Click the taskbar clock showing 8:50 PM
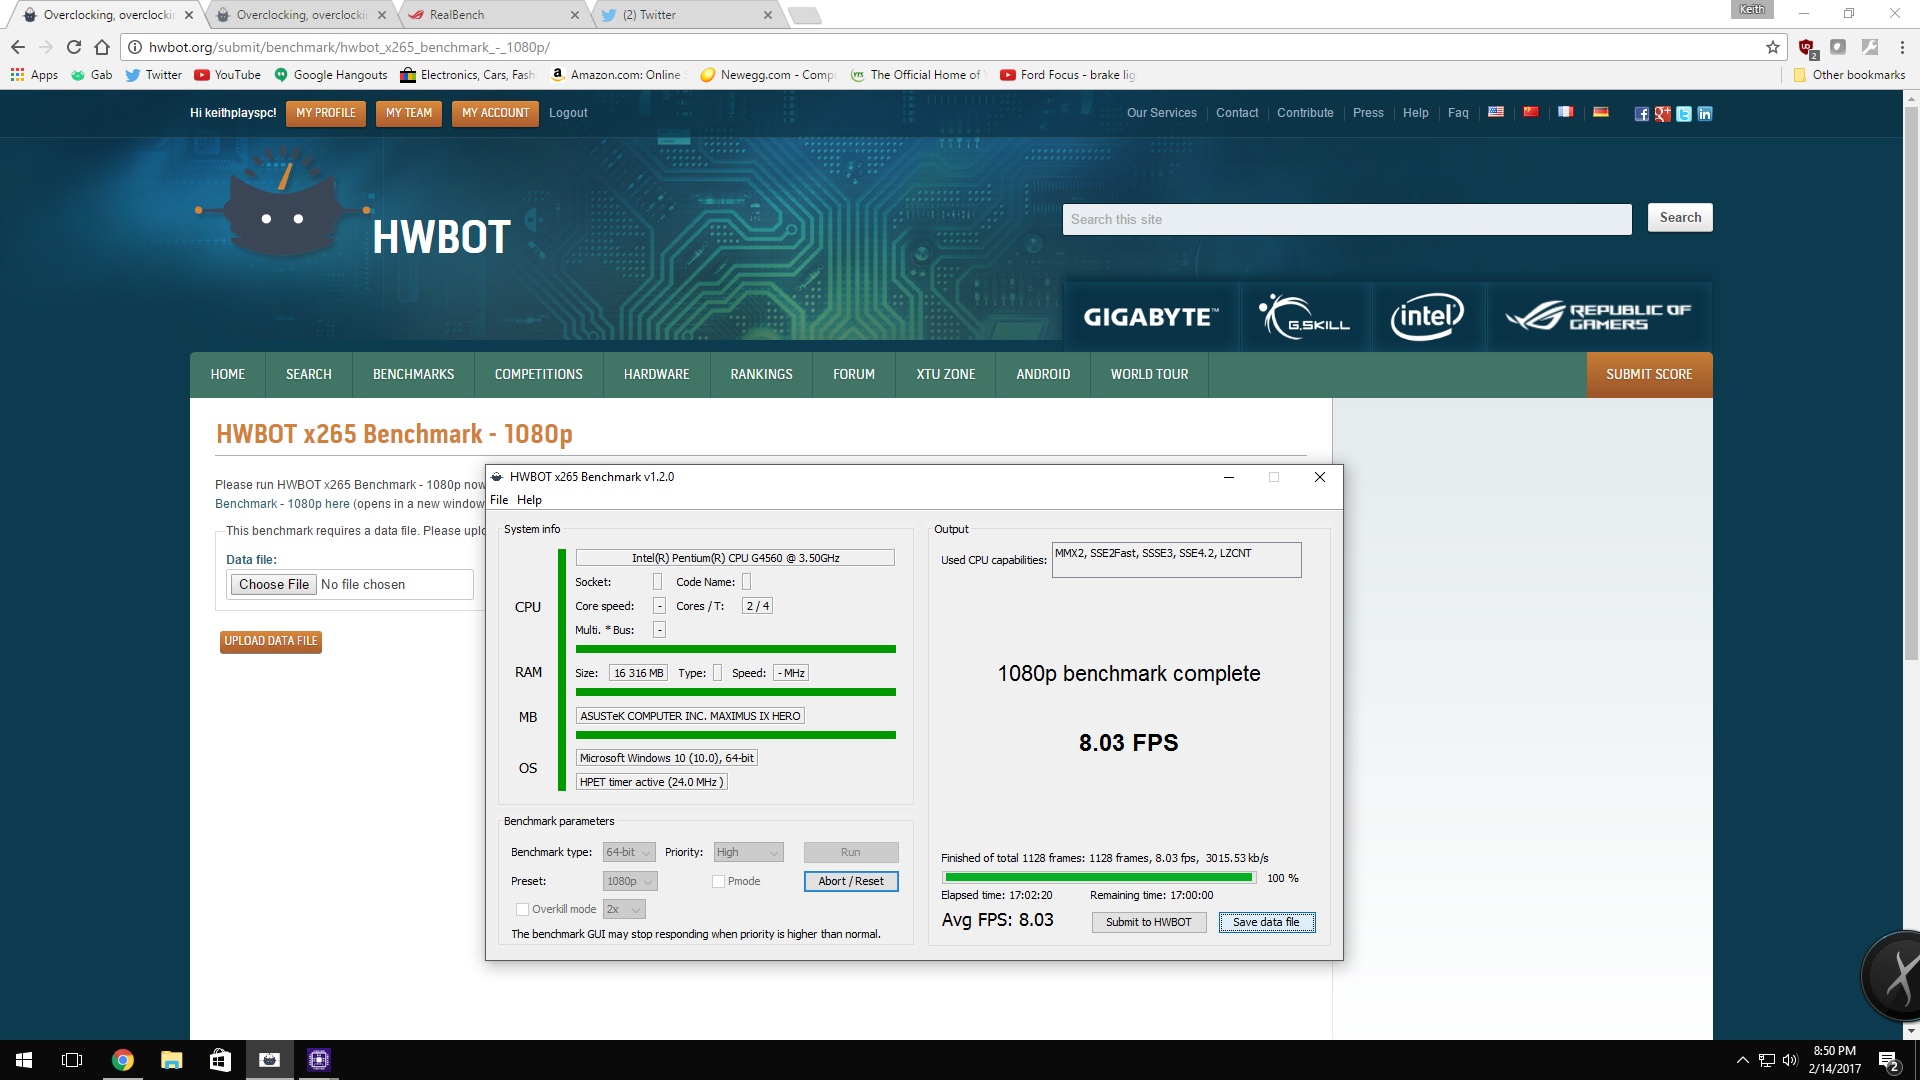Screen dimensions: 1920x1080 coord(1834,1060)
